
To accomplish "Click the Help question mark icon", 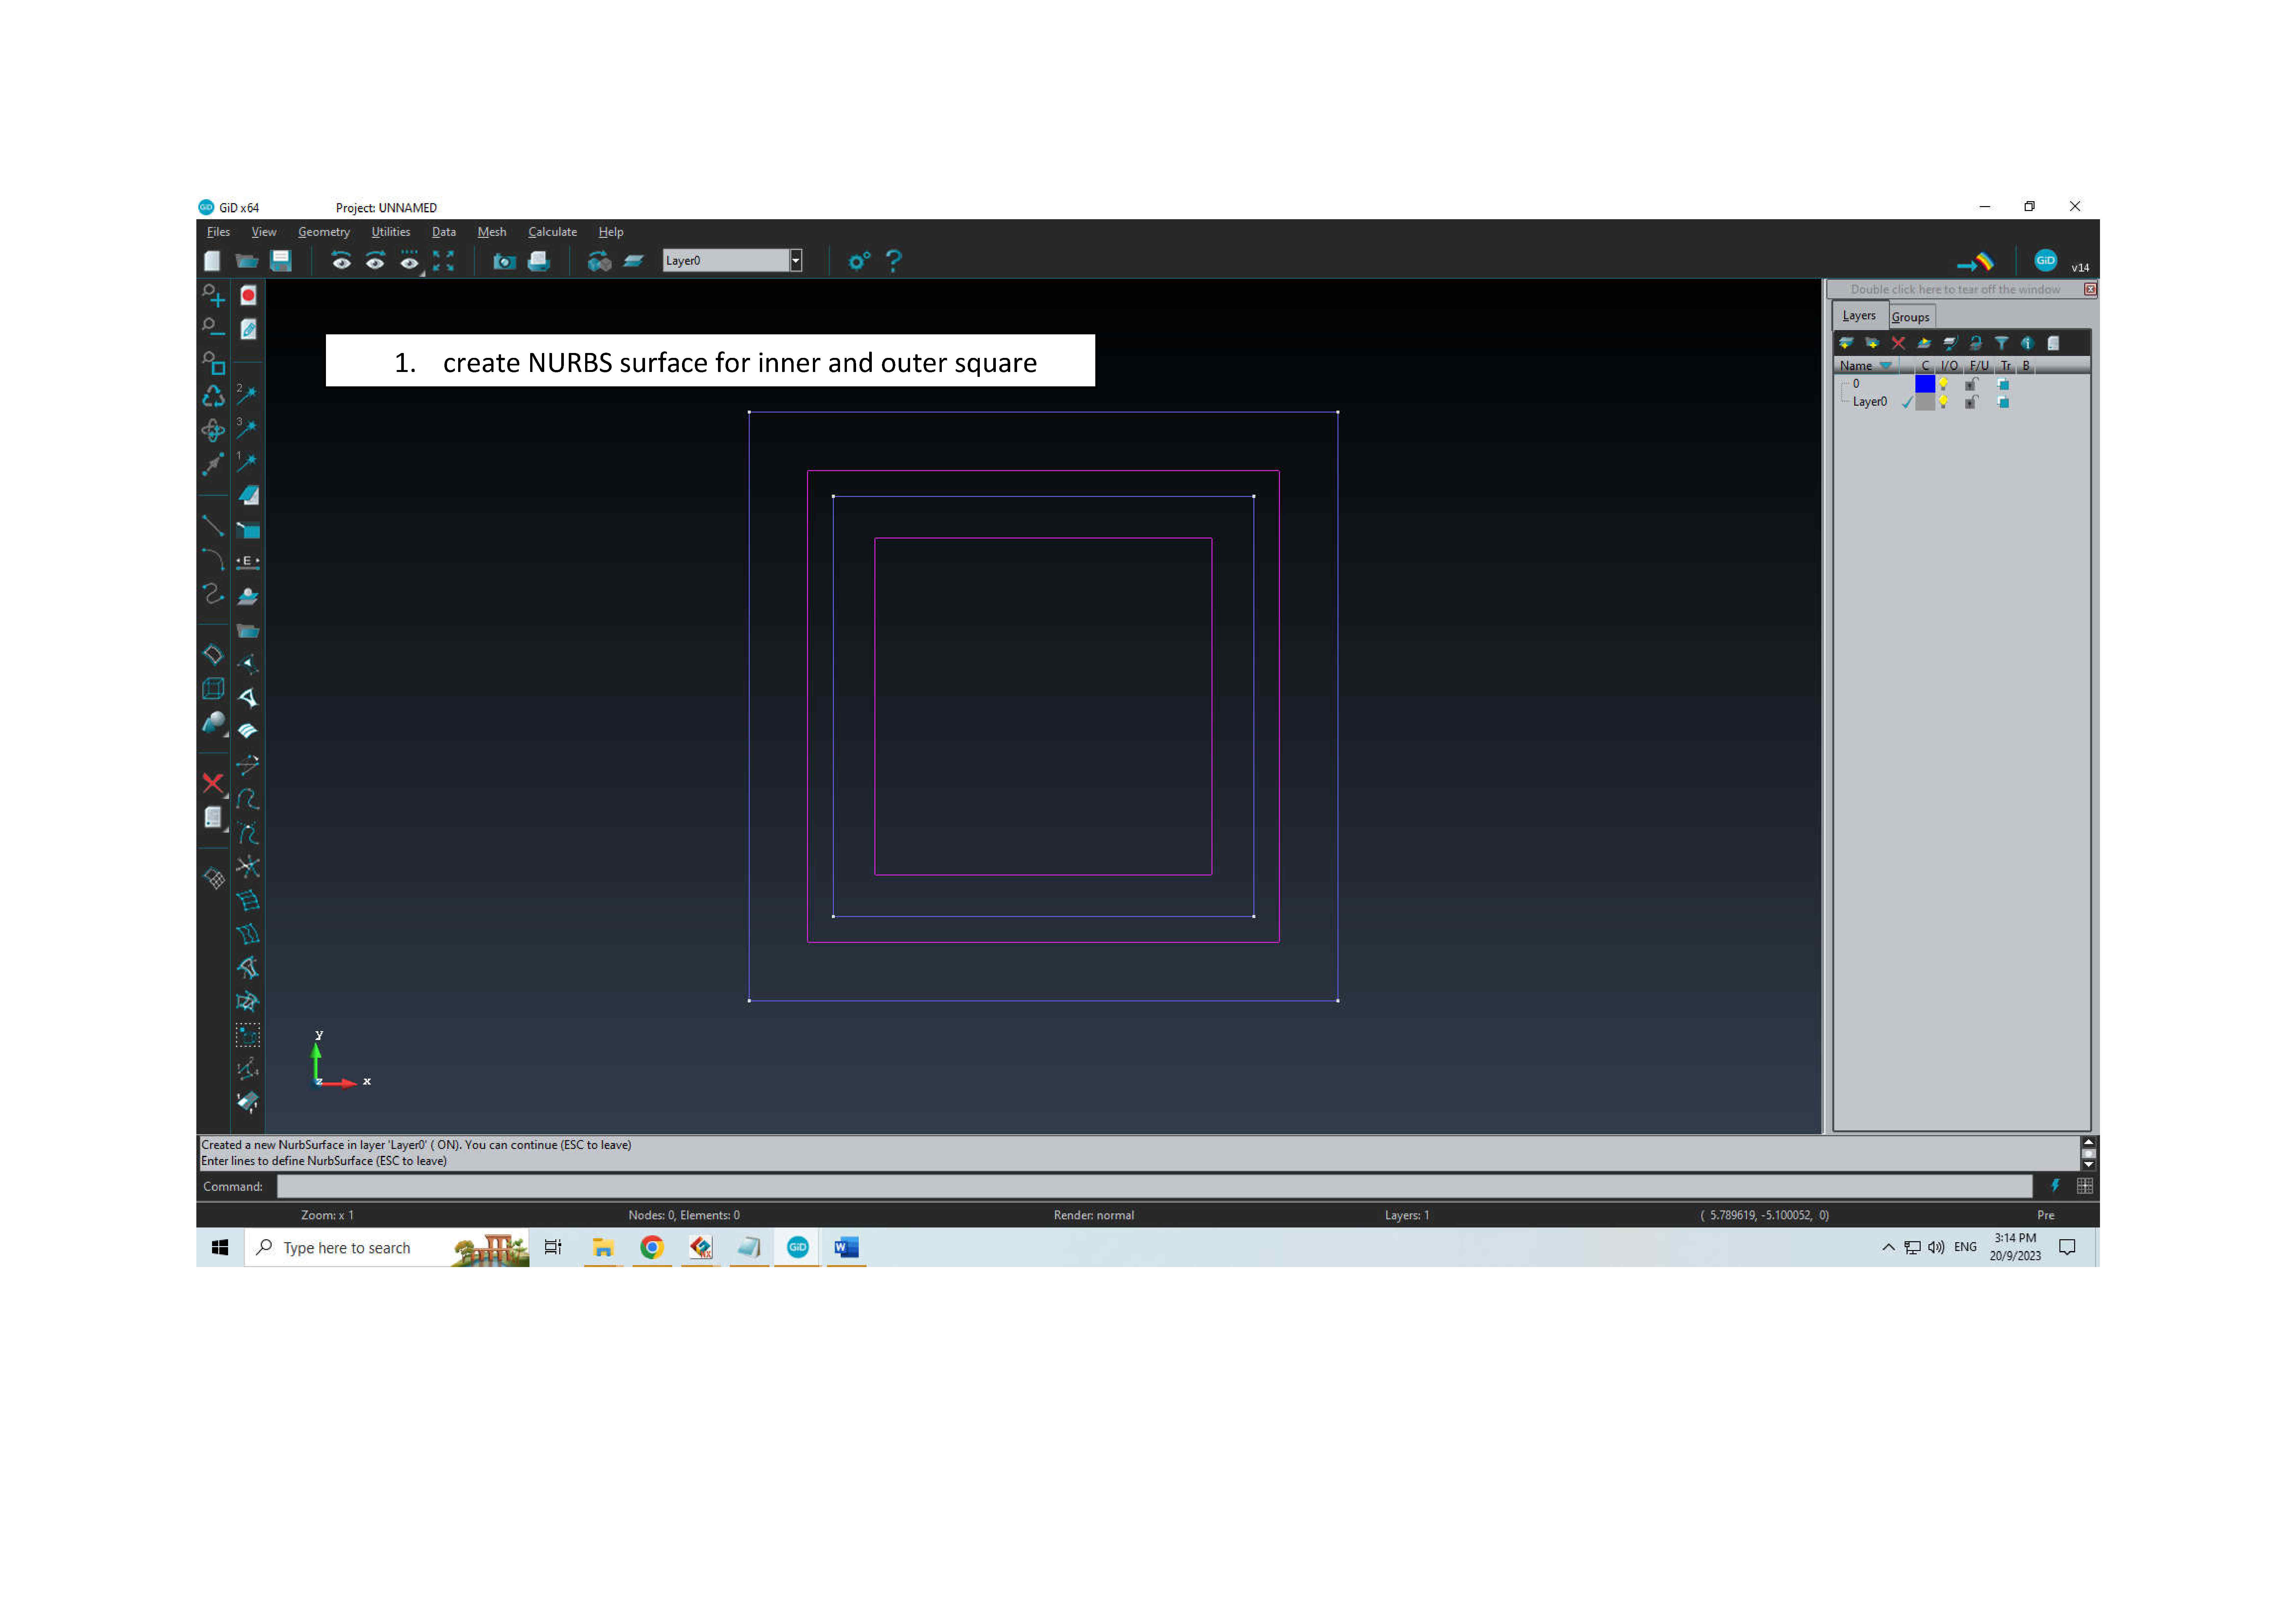I will click(x=894, y=261).
